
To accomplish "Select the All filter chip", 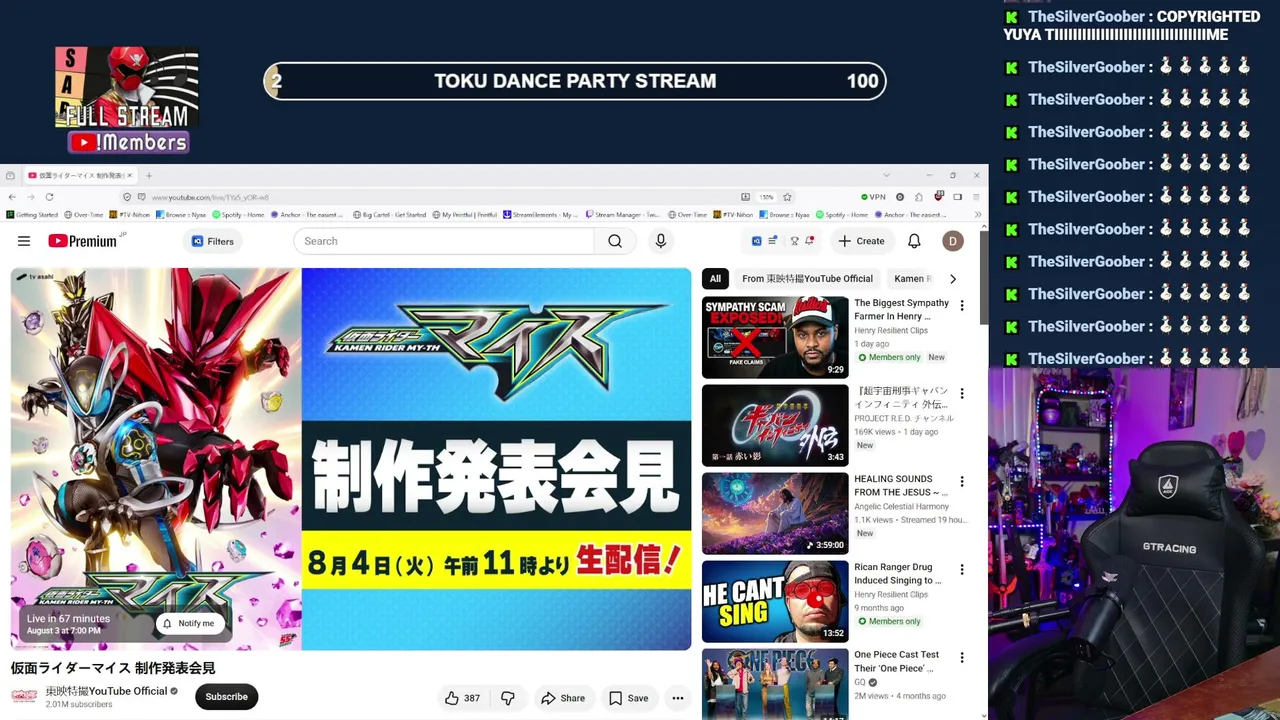I will click(715, 279).
